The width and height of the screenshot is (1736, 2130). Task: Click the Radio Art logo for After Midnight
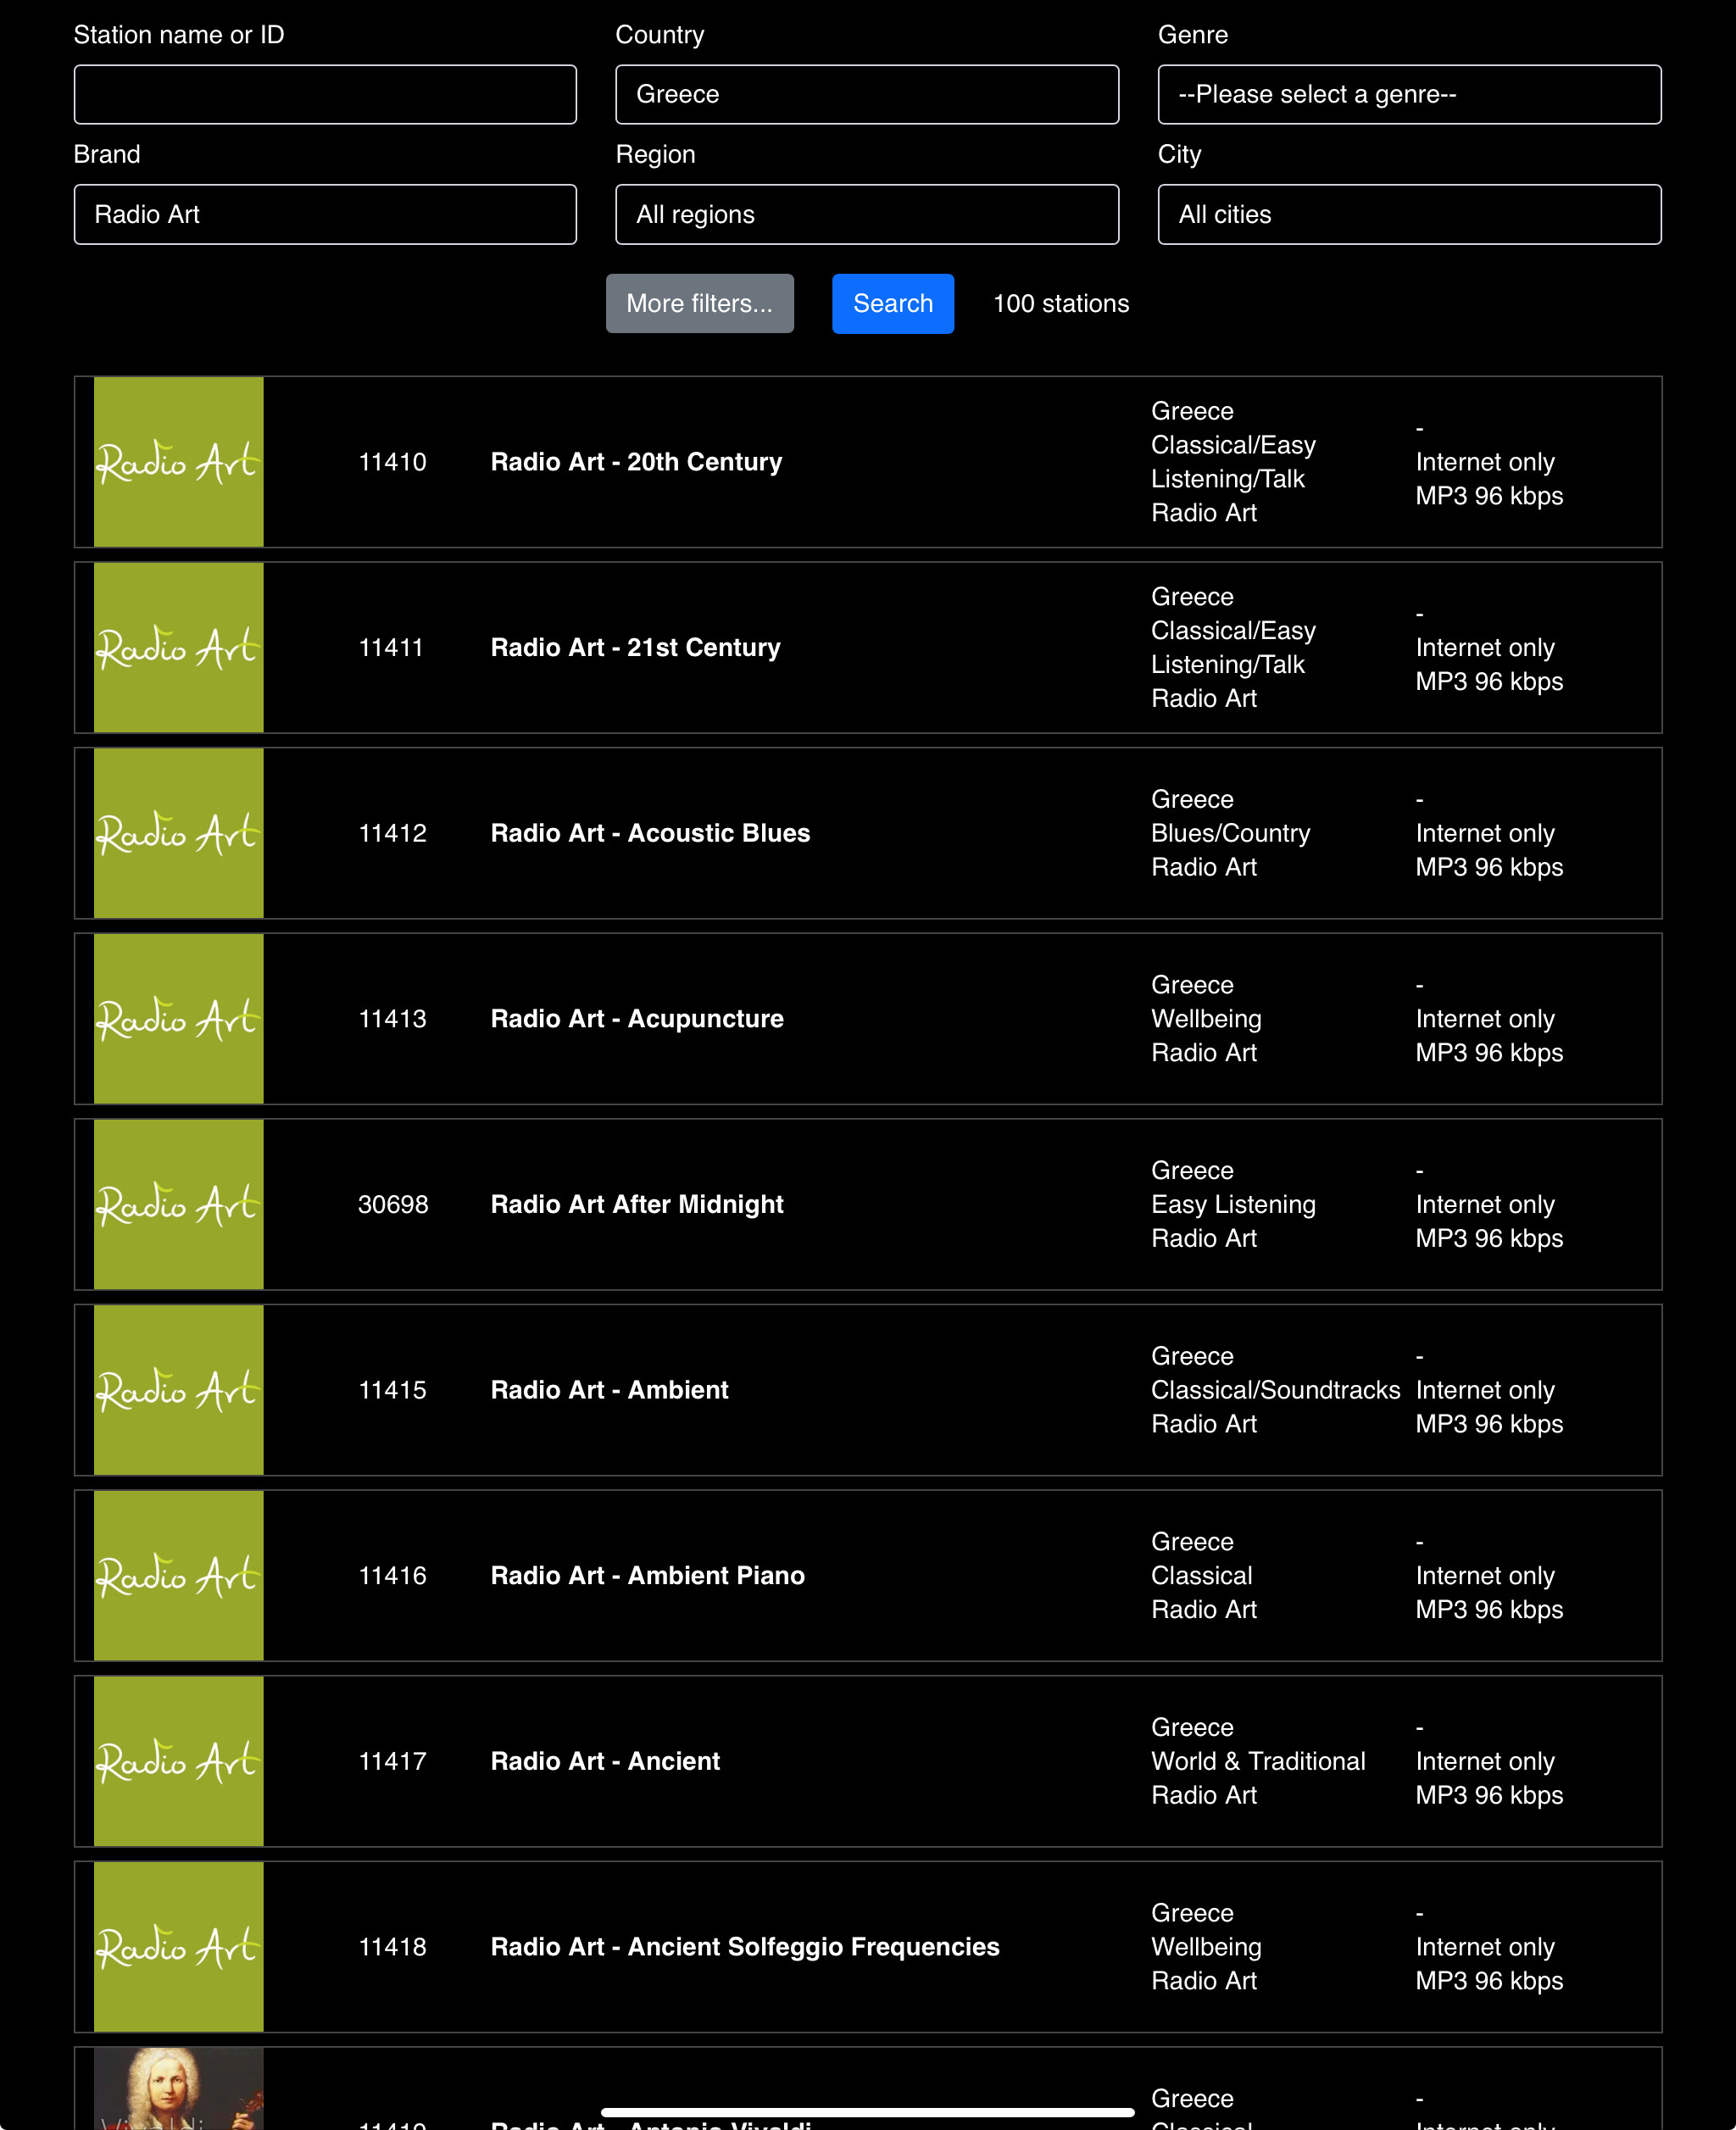(x=179, y=1204)
